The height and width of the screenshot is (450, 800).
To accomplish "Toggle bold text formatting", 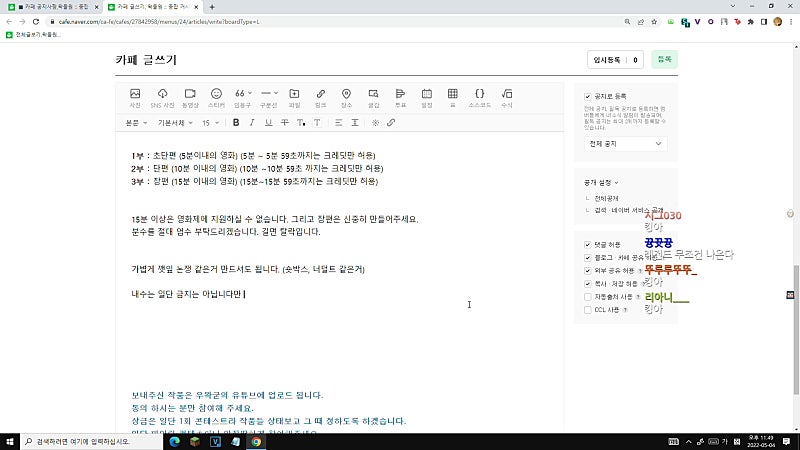I will click(x=236, y=122).
